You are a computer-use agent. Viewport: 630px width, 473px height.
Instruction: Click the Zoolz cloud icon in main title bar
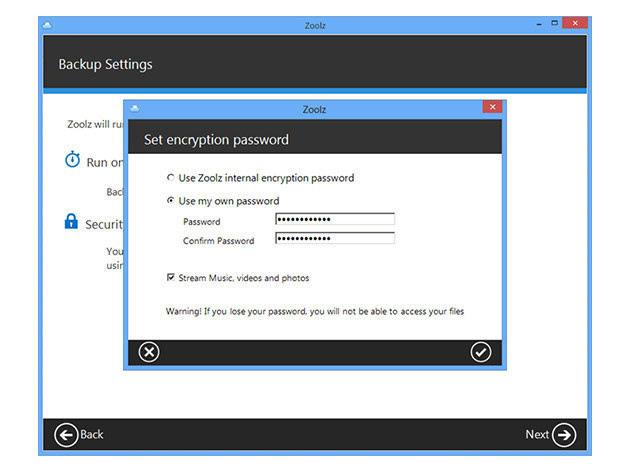(50, 24)
